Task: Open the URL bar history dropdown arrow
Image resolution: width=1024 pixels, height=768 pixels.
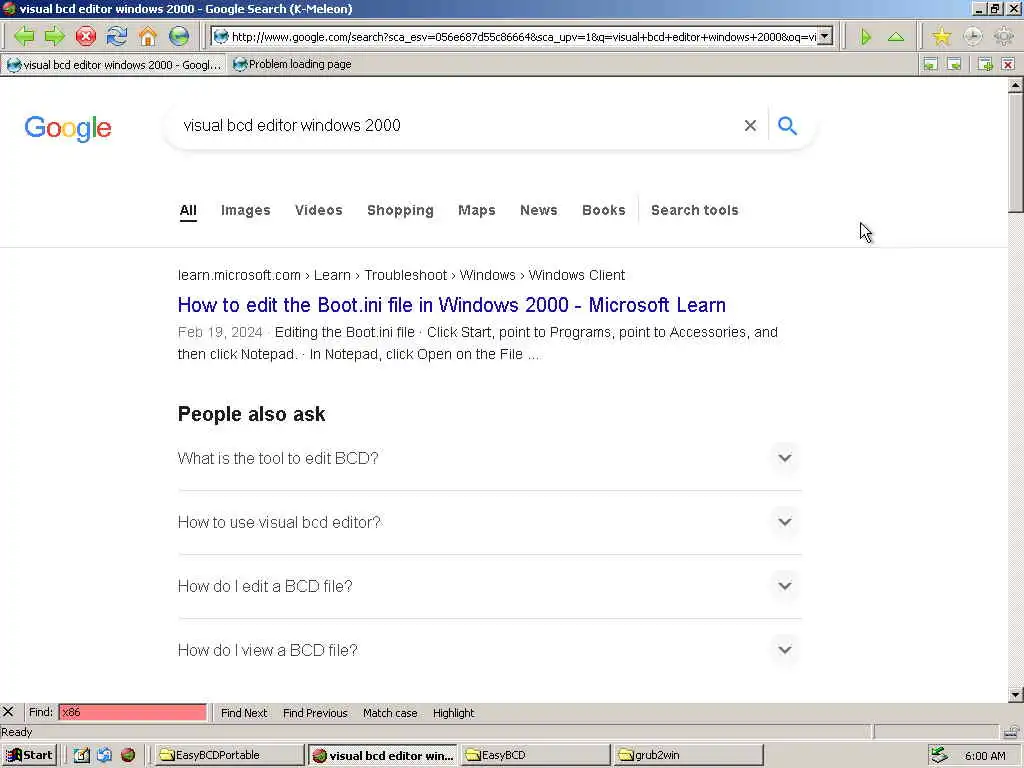Action: coord(825,37)
